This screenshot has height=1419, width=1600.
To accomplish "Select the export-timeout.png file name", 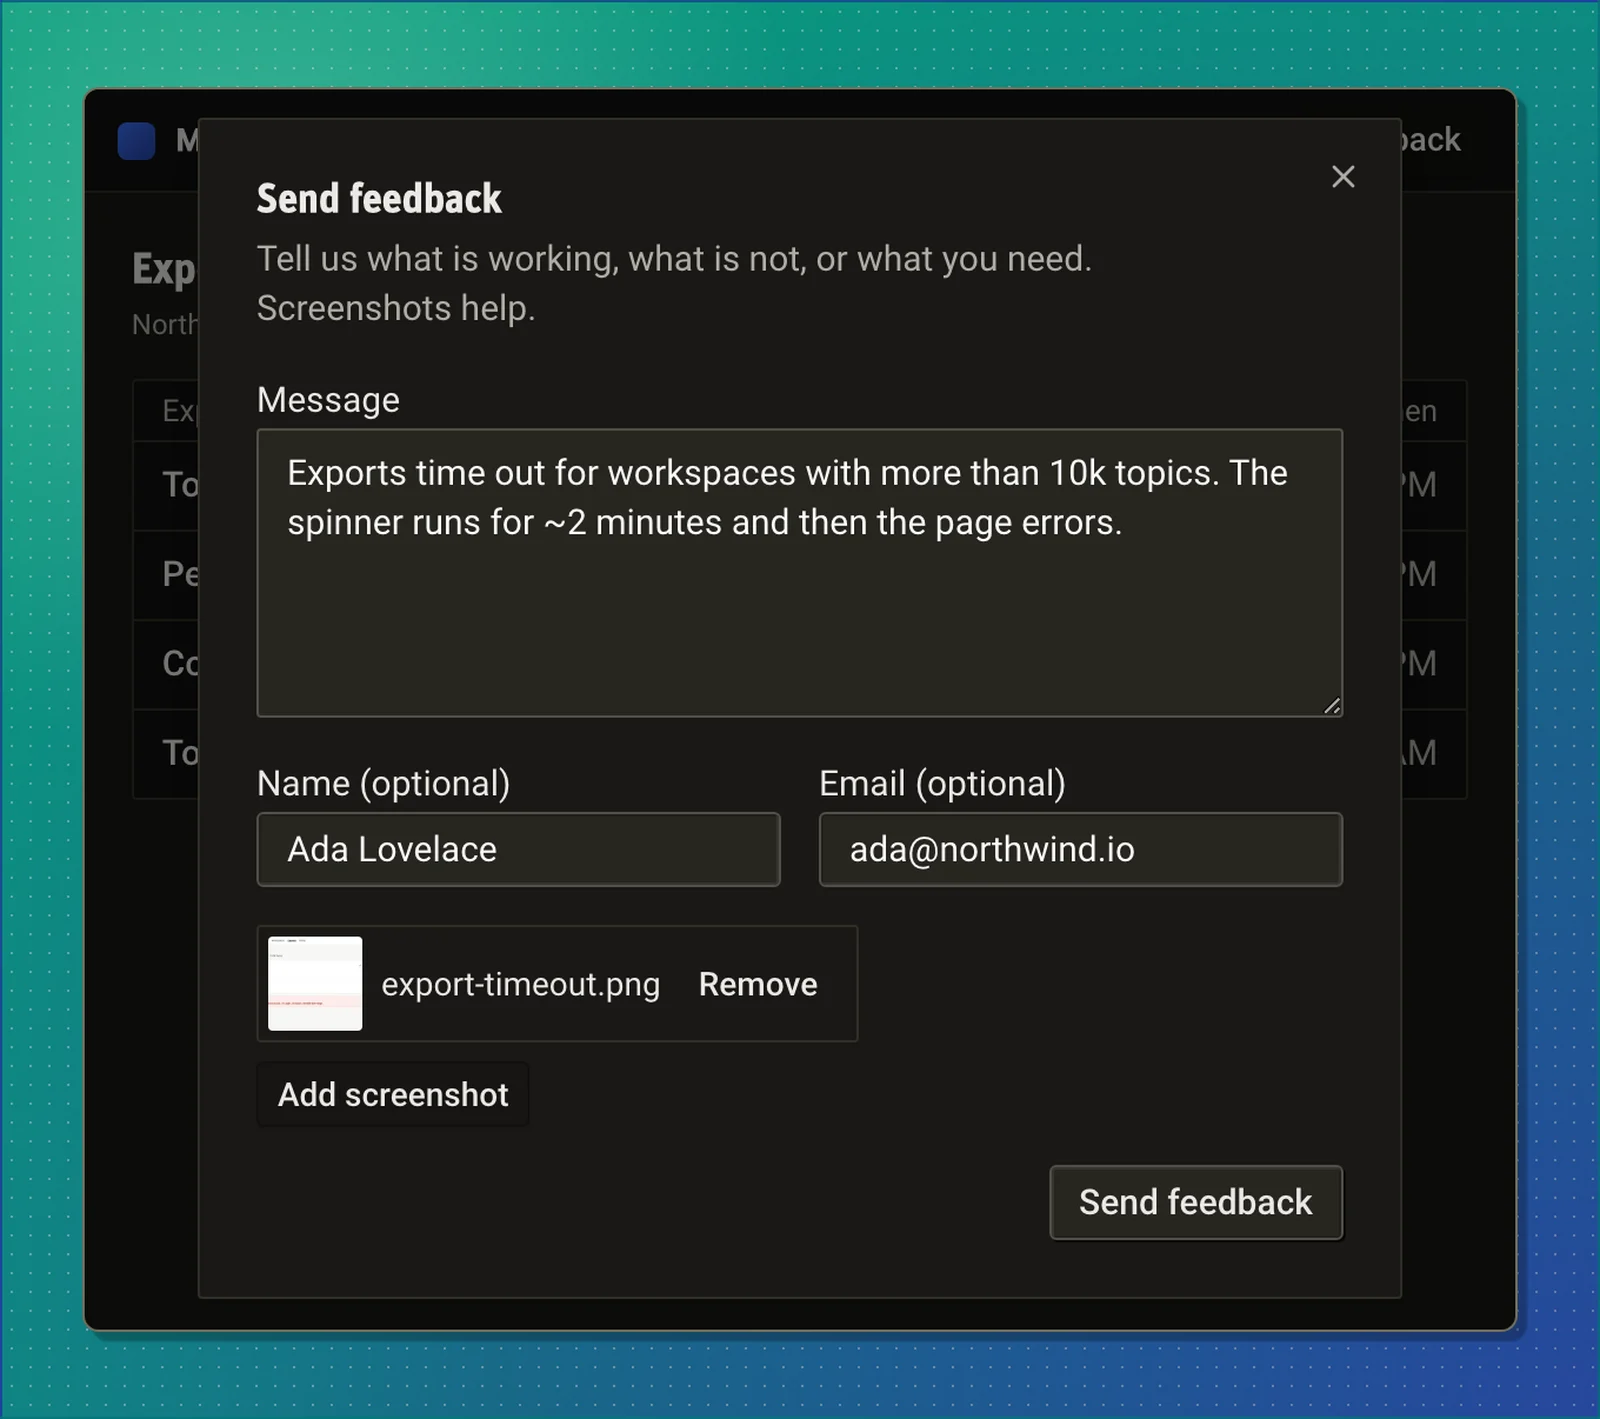I will click(521, 984).
